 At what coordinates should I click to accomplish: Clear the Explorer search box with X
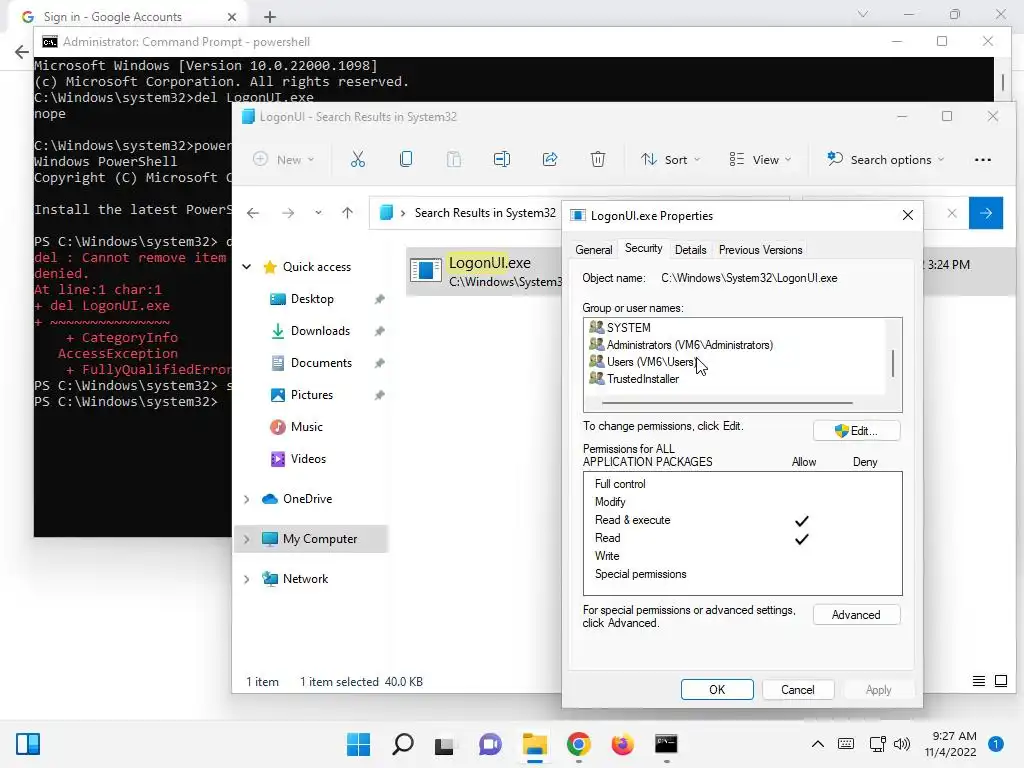coord(952,213)
